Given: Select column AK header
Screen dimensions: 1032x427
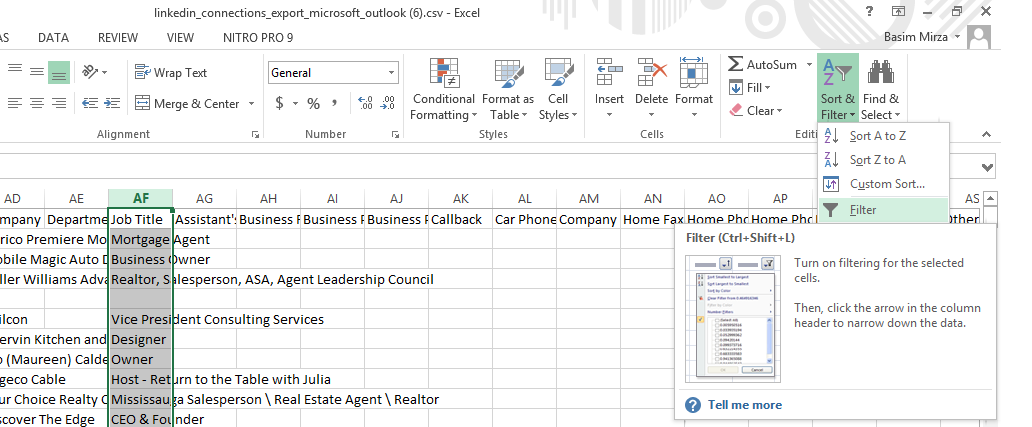Looking at the screenshot, I should (461, 199).
